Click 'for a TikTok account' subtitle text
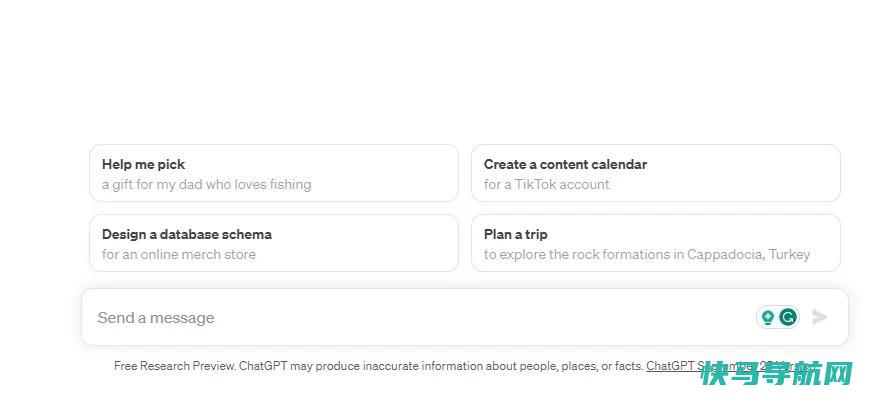Screen dimensions: 879x395 tap(547, 184)
